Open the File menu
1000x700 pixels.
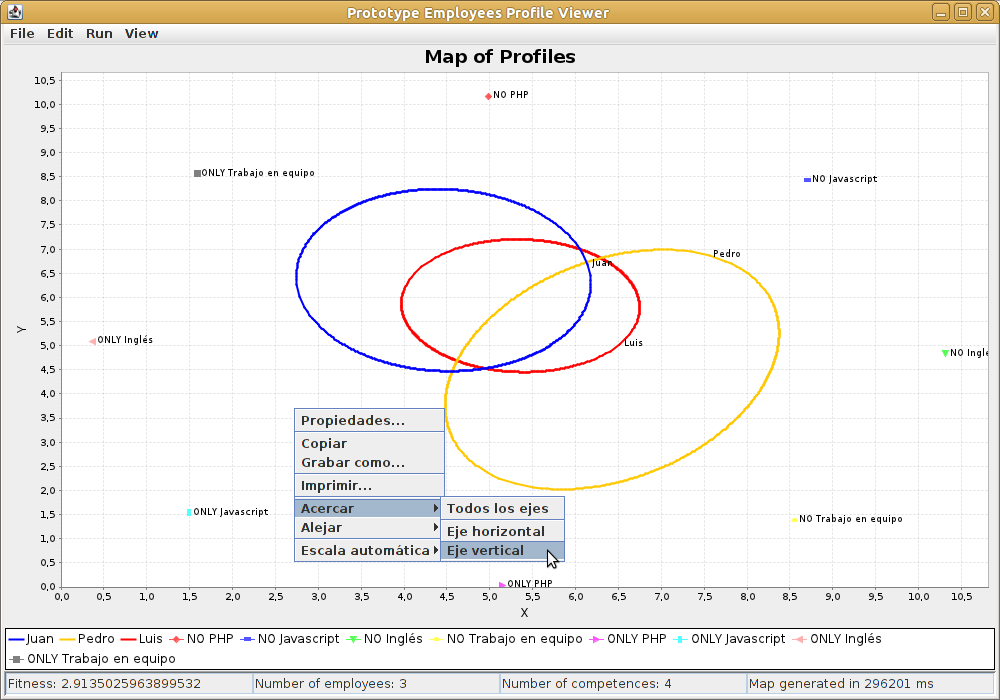point(22,34)
